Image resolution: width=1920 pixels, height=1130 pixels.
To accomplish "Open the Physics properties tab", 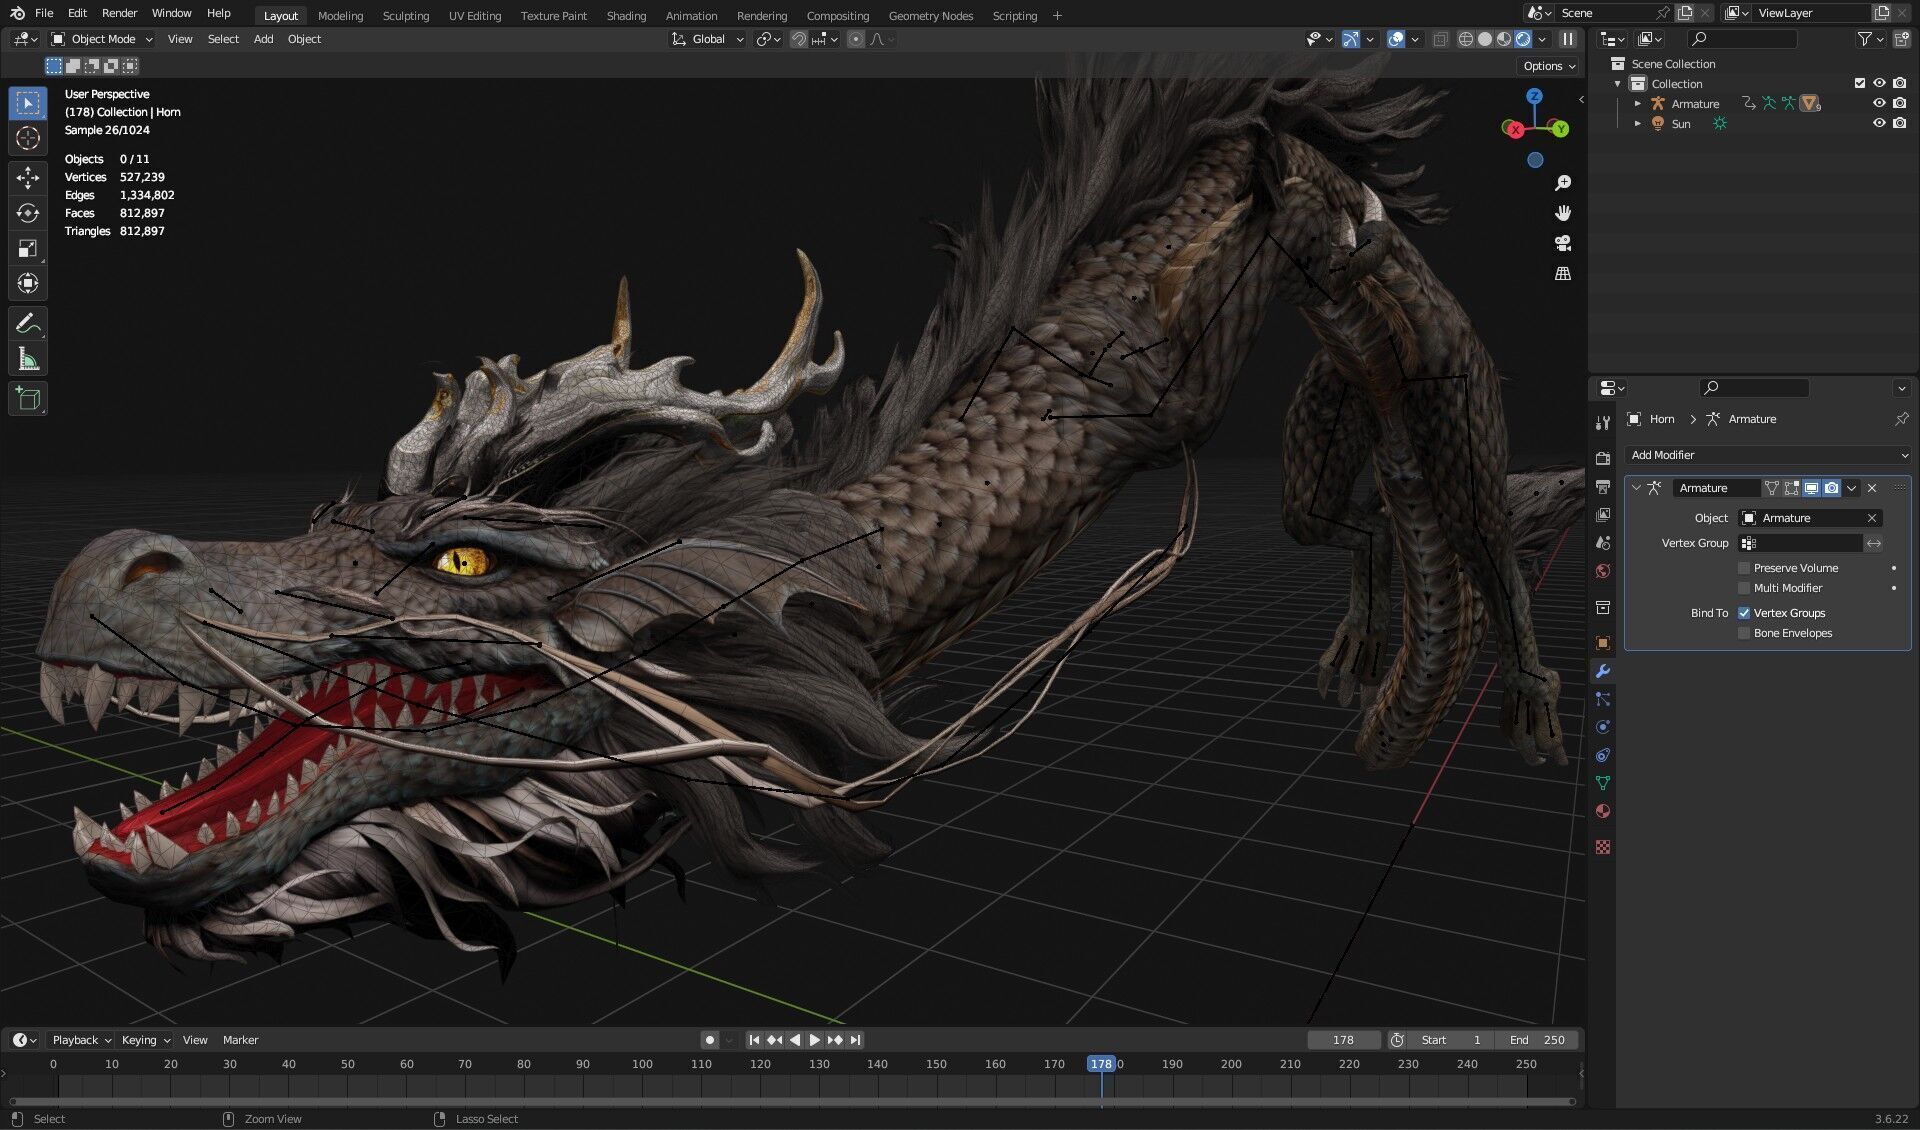I will pos(1603,727).
